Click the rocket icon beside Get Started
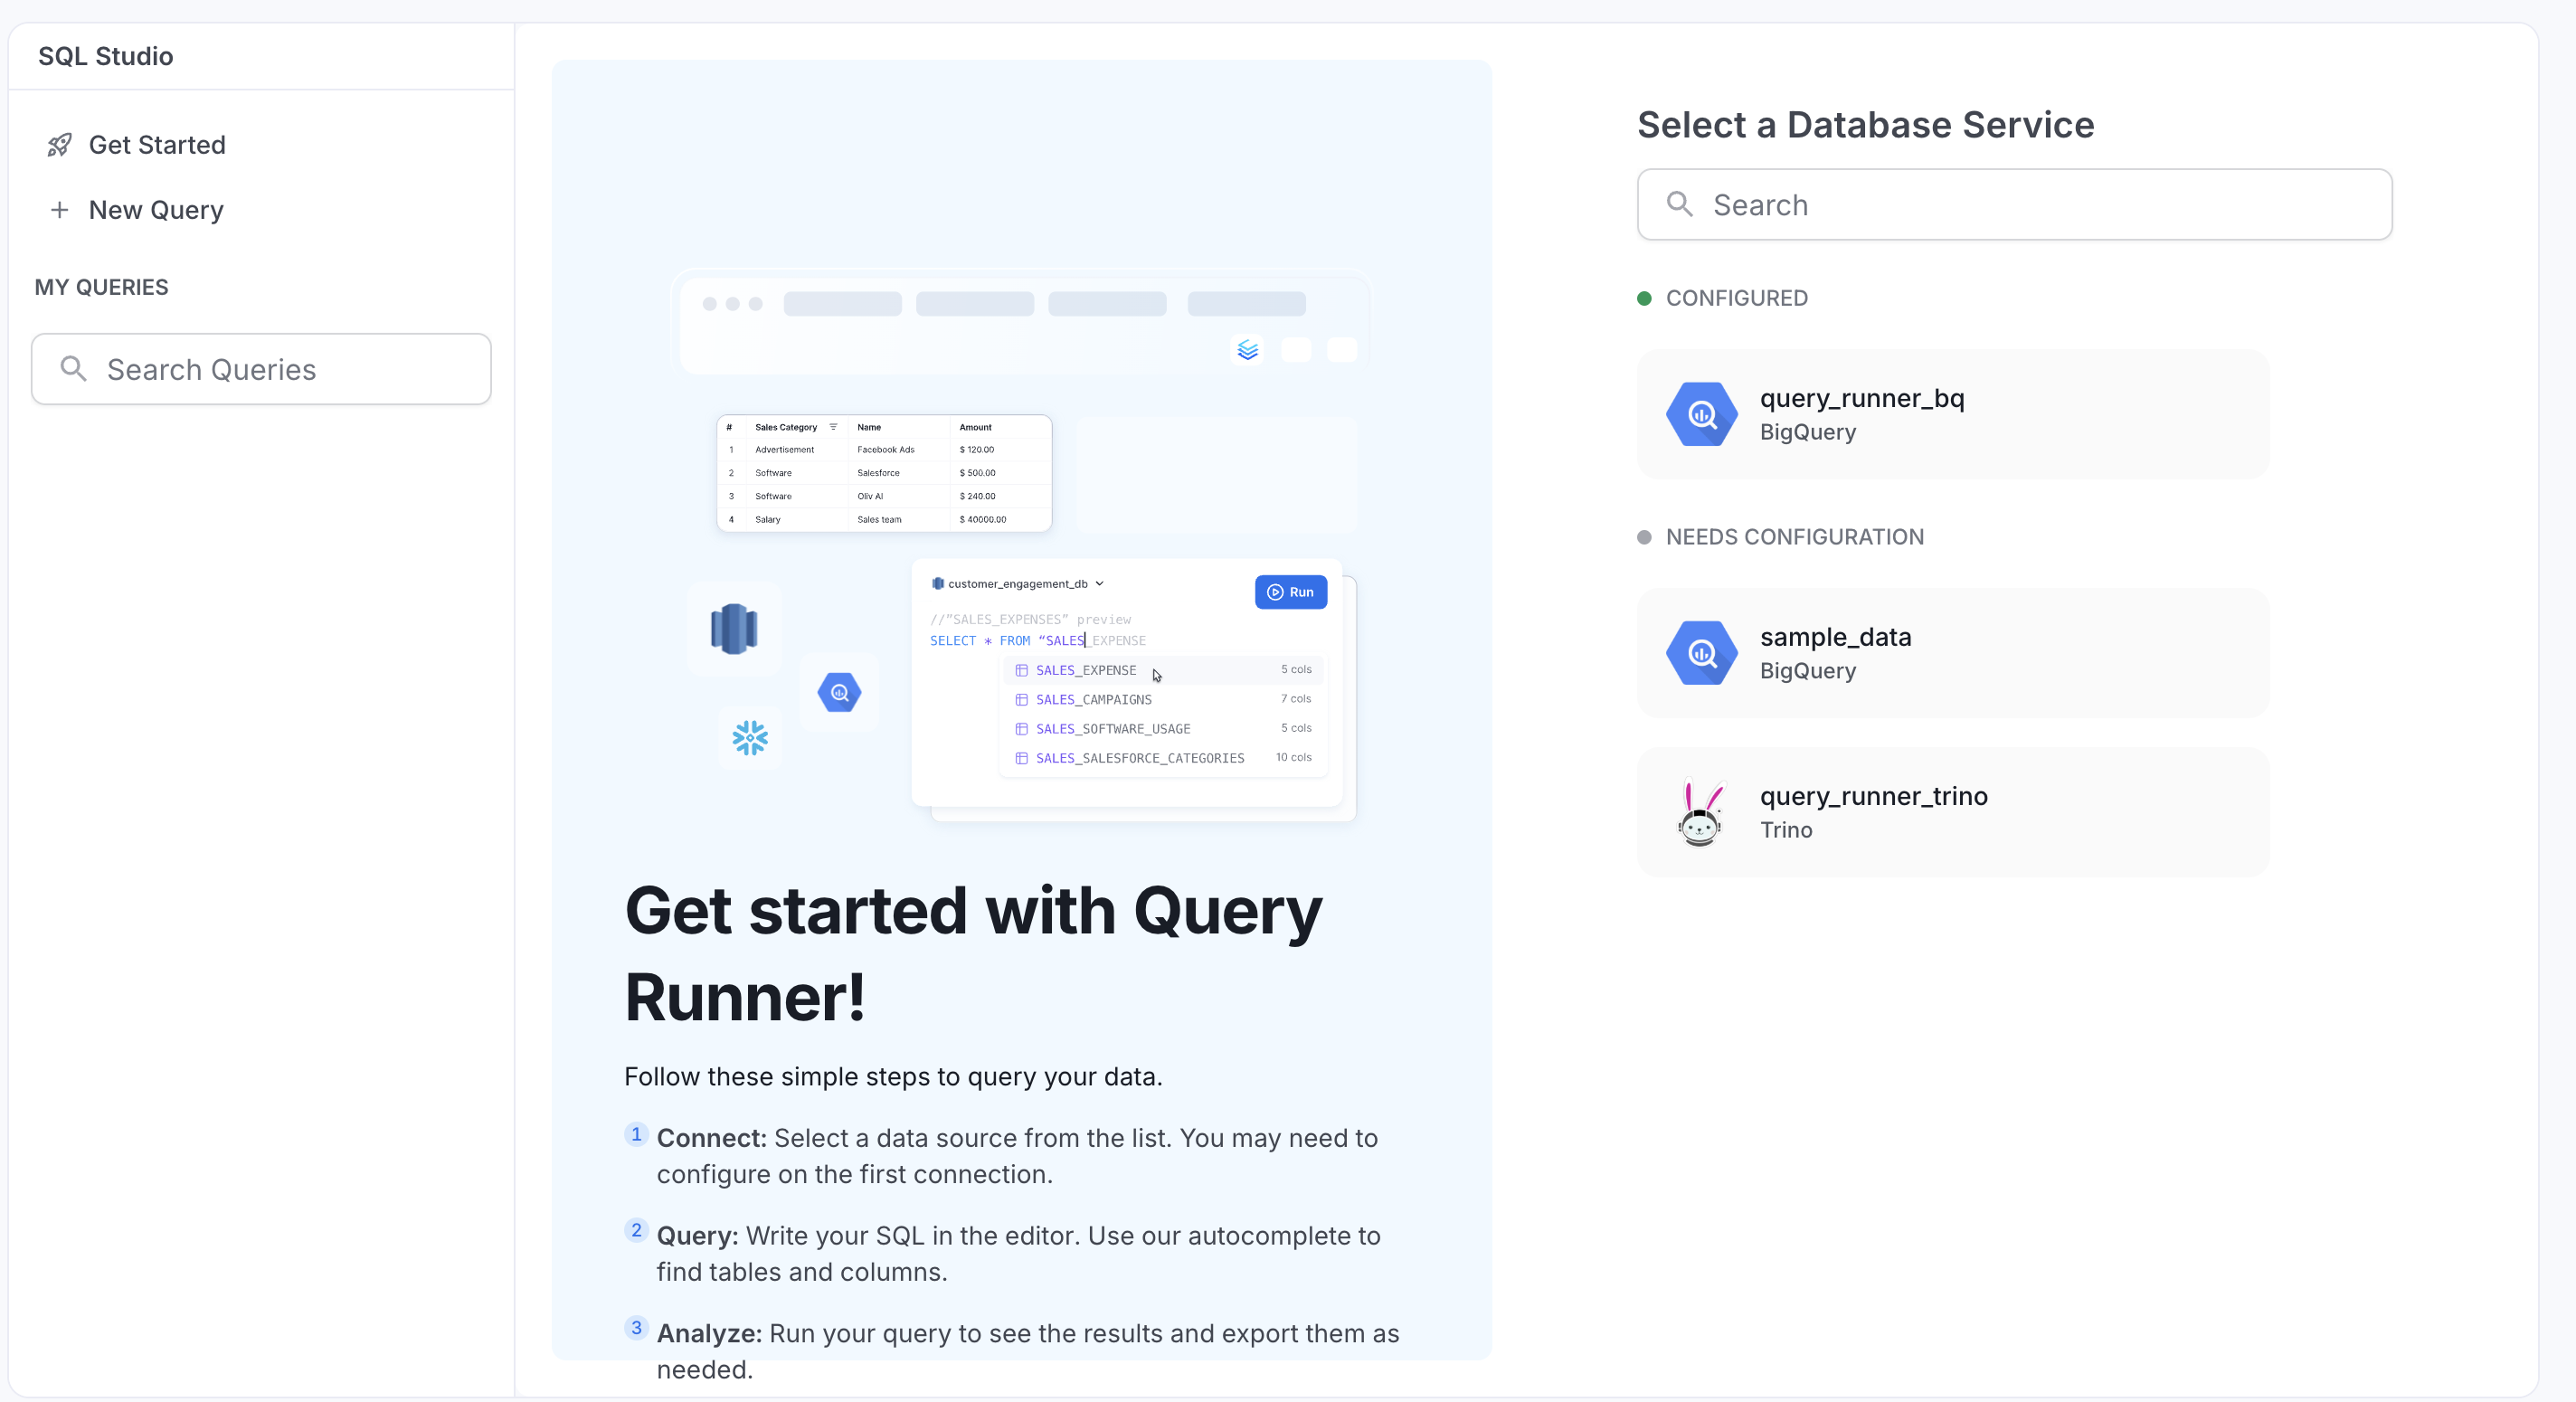The width and height of the screenshot is (2576, 1402). coord(60,145)
